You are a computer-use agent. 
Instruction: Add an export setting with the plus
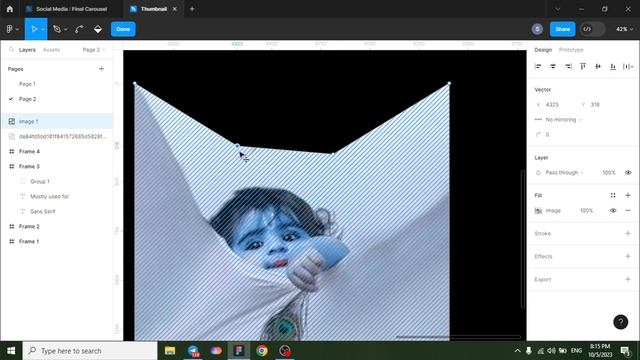click(x=628, y=280)
